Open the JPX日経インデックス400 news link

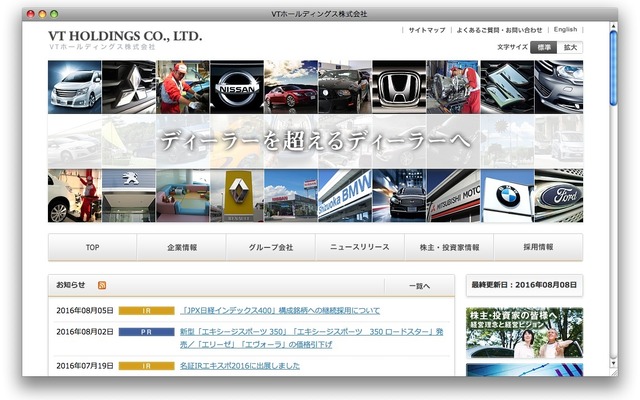280,311
